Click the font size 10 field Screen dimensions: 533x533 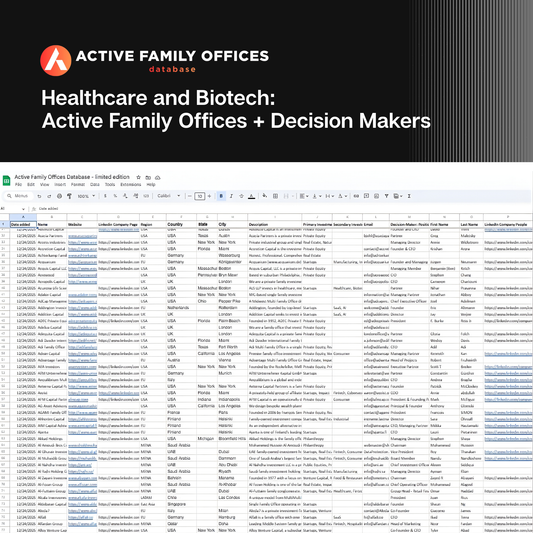point(200,196)
